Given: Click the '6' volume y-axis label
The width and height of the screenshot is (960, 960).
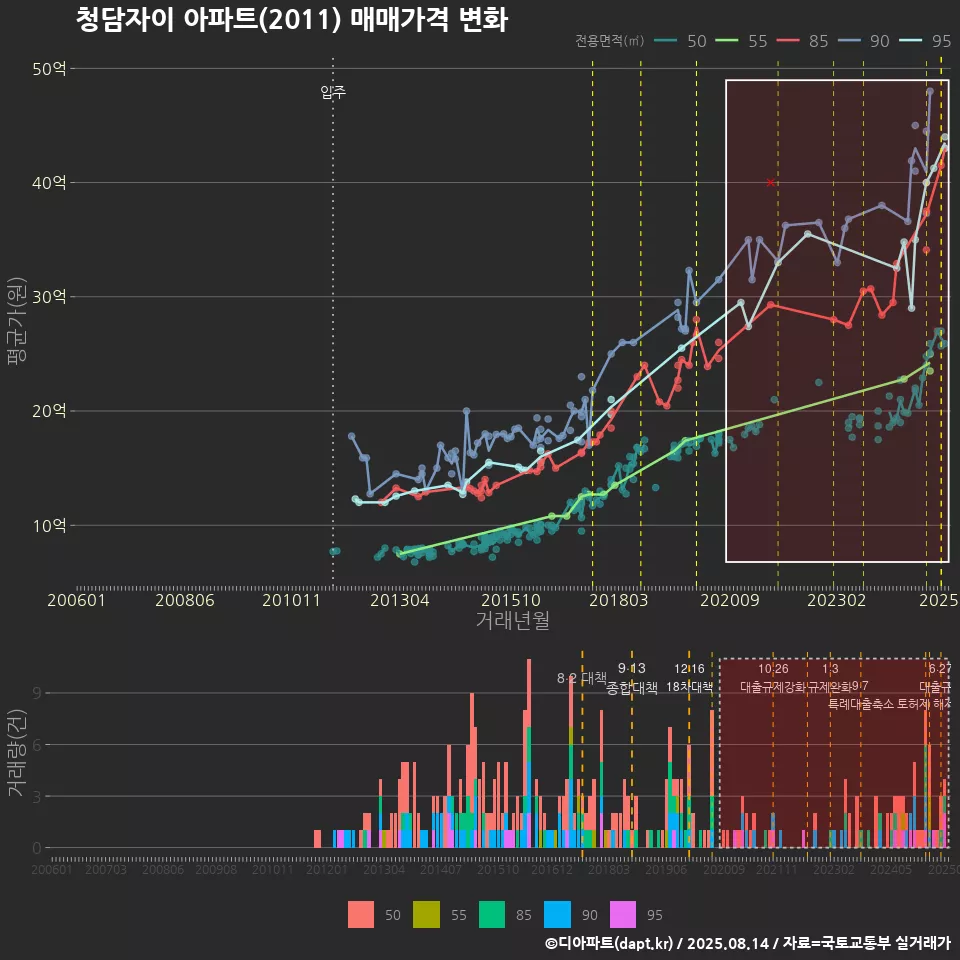Looking at the screenshot, I should click(37, 745).
